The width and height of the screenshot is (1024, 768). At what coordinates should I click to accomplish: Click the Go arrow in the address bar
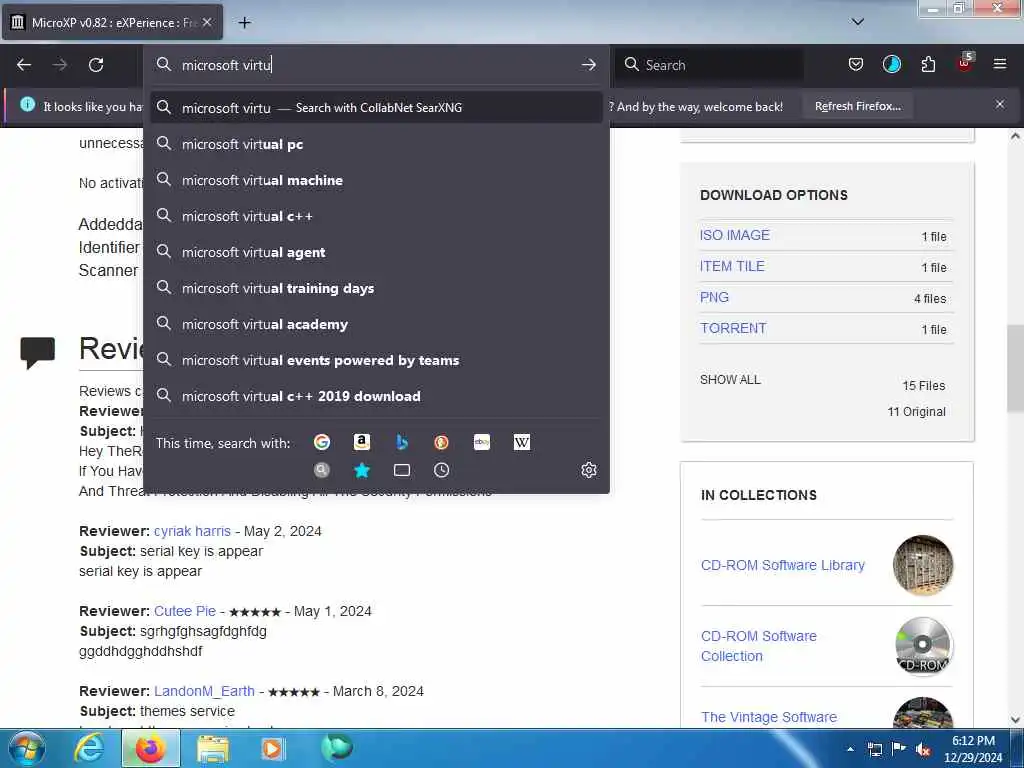tap(588, 65)
